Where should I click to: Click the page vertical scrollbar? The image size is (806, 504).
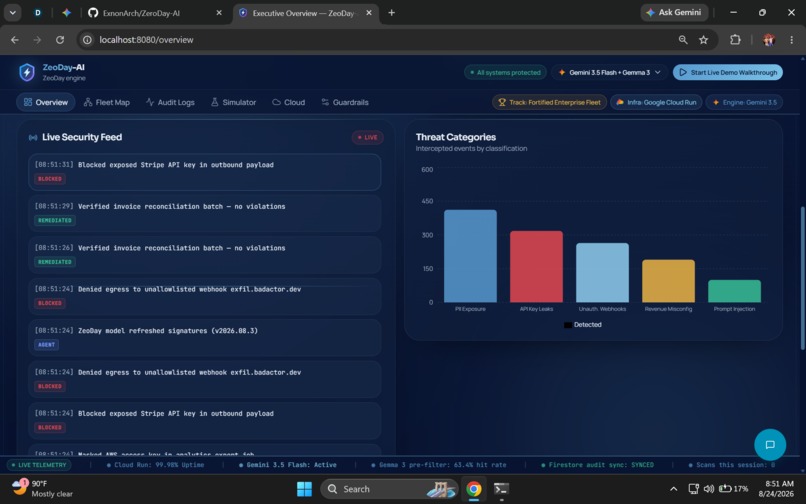tap(803, 278)
